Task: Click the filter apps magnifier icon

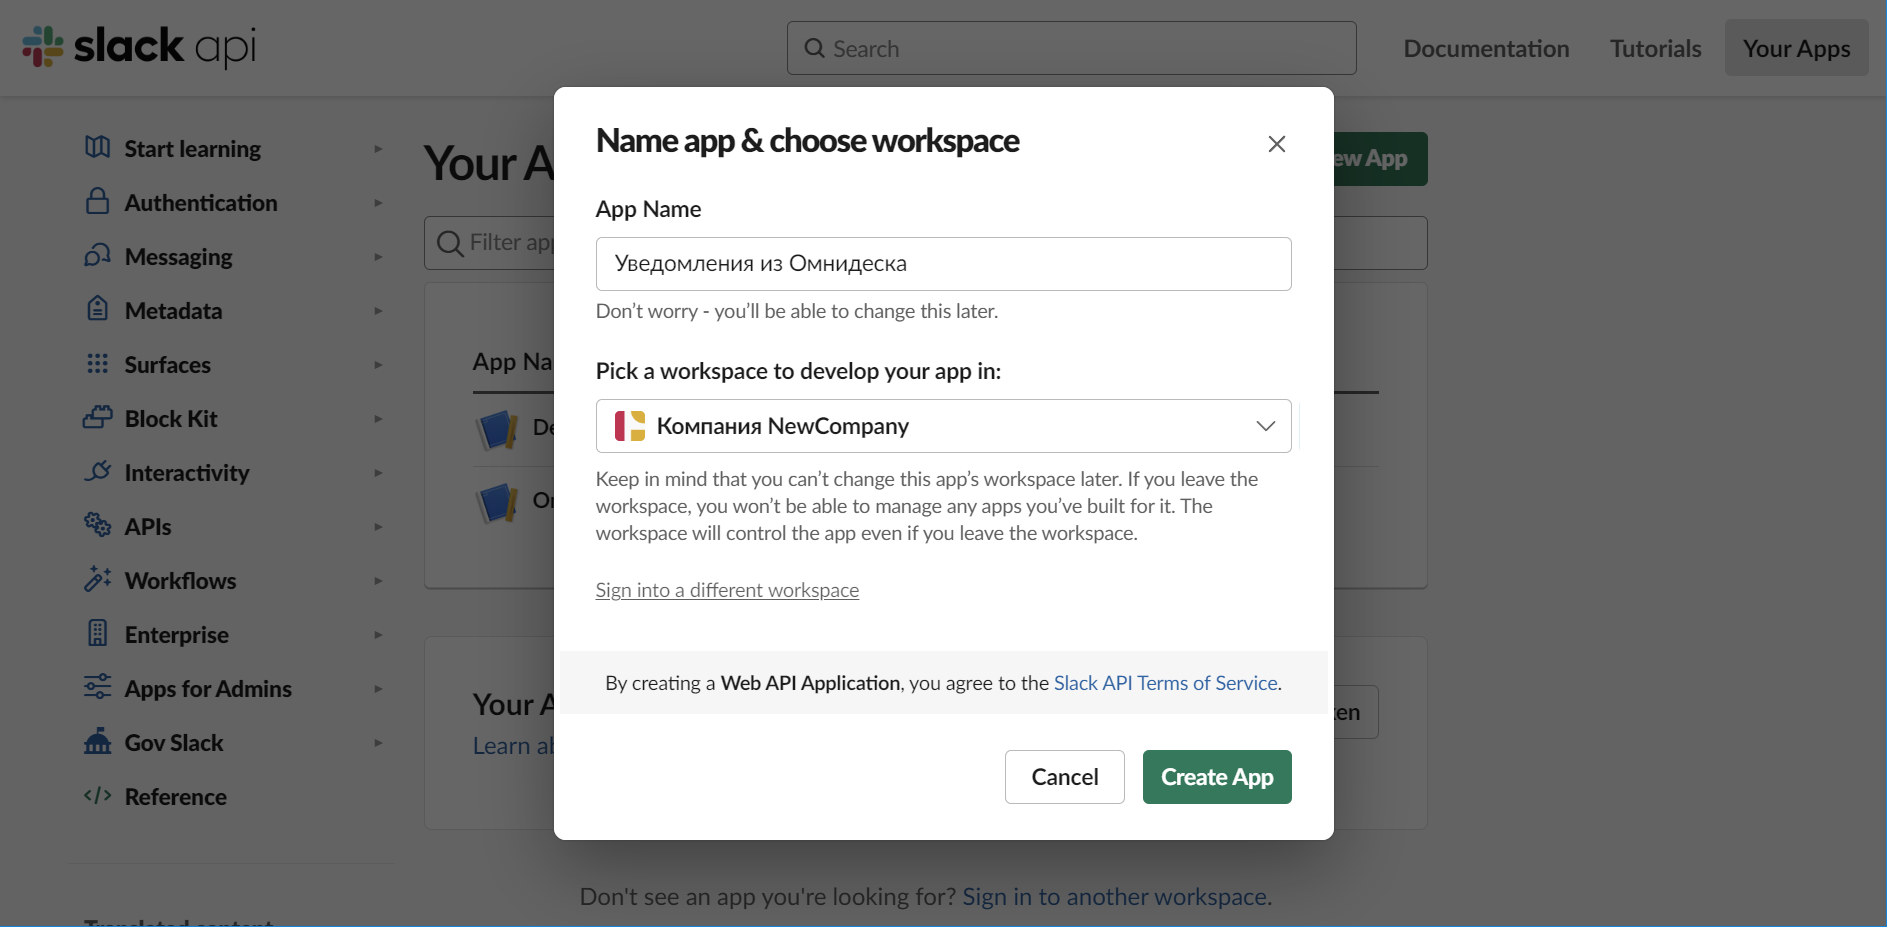Action: (x=450, y=243)
